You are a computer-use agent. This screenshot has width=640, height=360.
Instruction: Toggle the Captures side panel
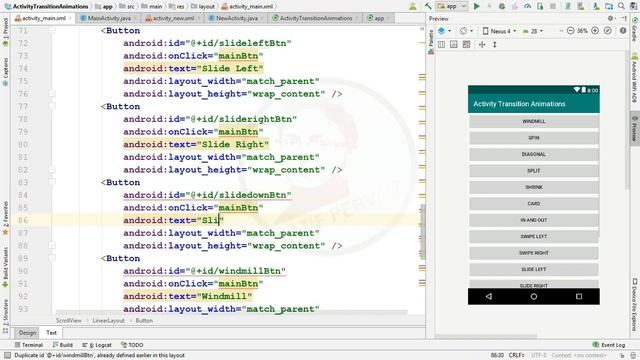[5, 71]
